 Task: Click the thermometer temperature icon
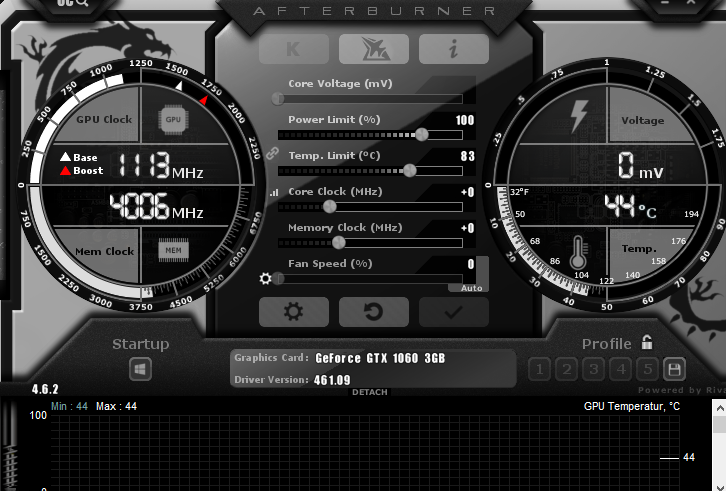(x=578, y=252)
